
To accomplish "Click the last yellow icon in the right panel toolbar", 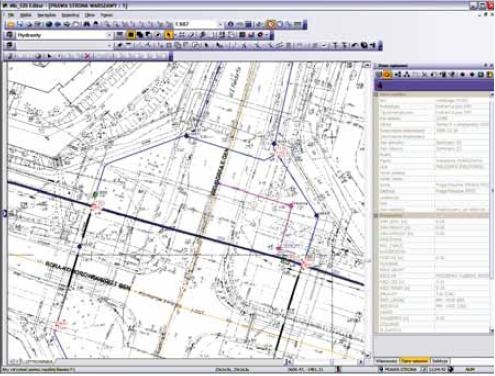I will pos(489,75).
